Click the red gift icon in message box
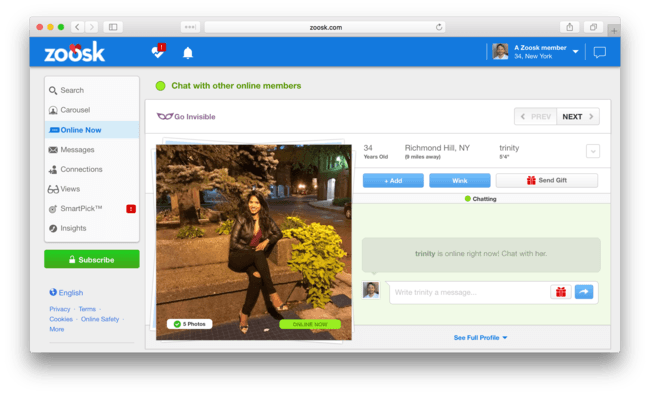The height and width of the screenshot is (395, 650). pyautogui.click(x=561, y=292)
